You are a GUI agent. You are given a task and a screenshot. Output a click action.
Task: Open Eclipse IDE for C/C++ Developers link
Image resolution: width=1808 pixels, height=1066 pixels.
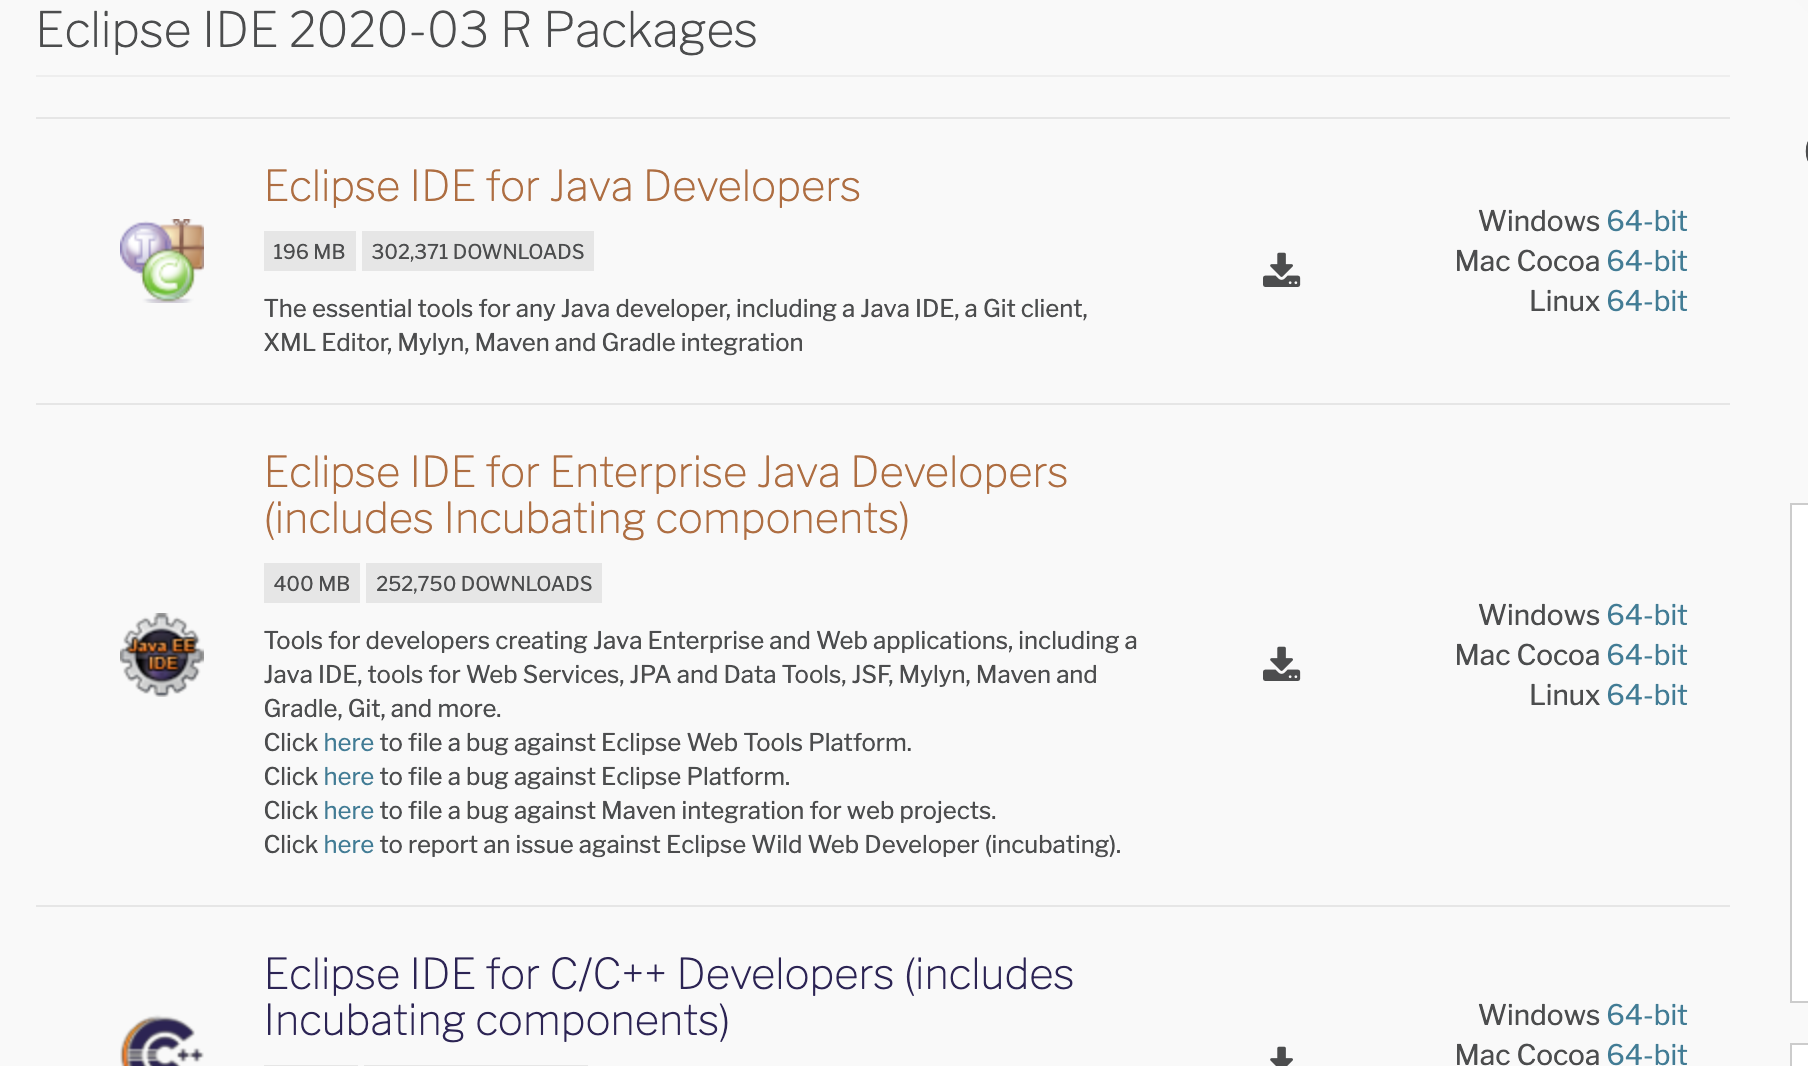coord(669,997)
